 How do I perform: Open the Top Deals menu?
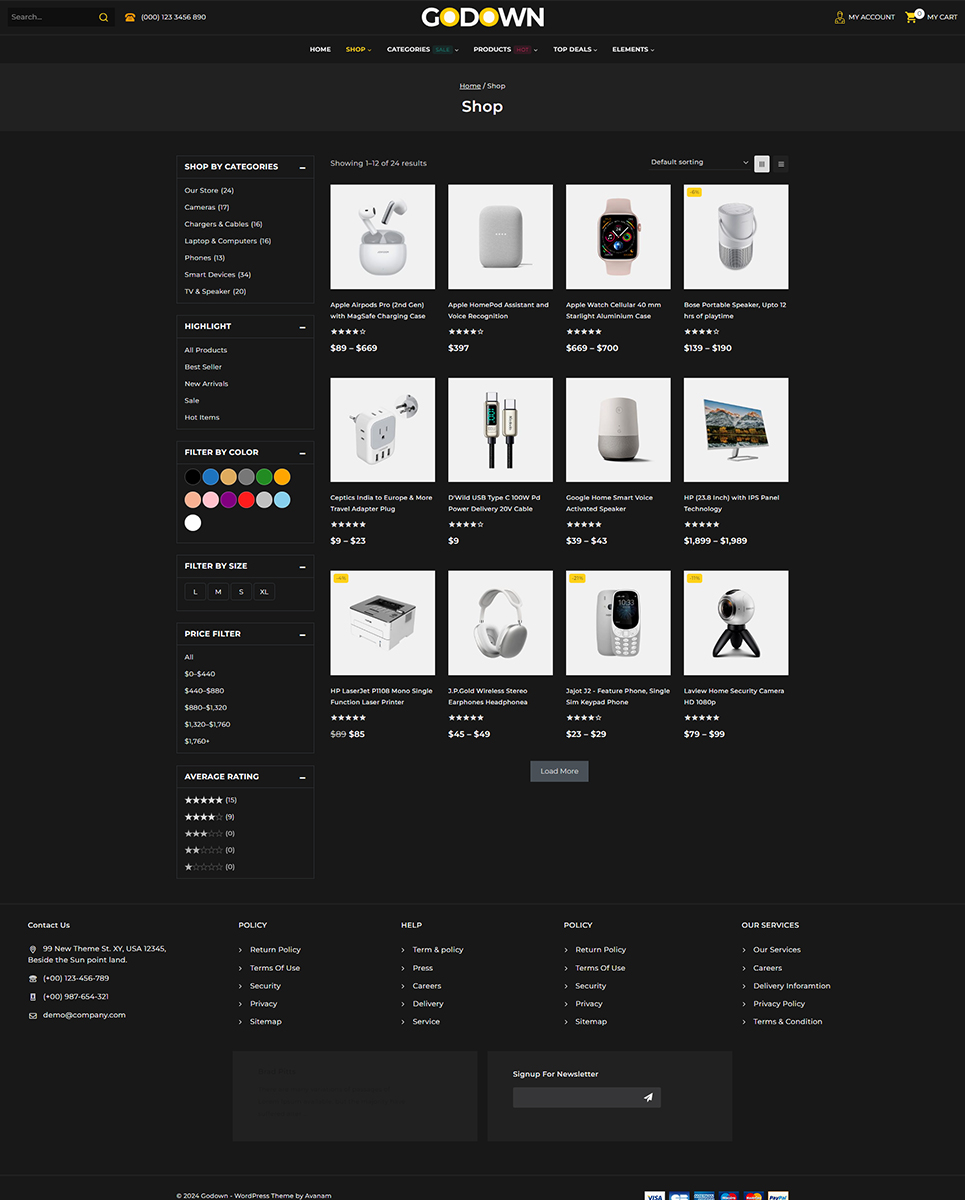(575, 49)
